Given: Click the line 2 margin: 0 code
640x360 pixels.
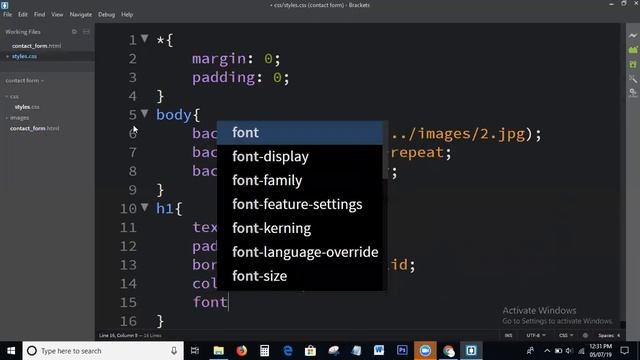Looking at the screenshot, I should [236, 59].
